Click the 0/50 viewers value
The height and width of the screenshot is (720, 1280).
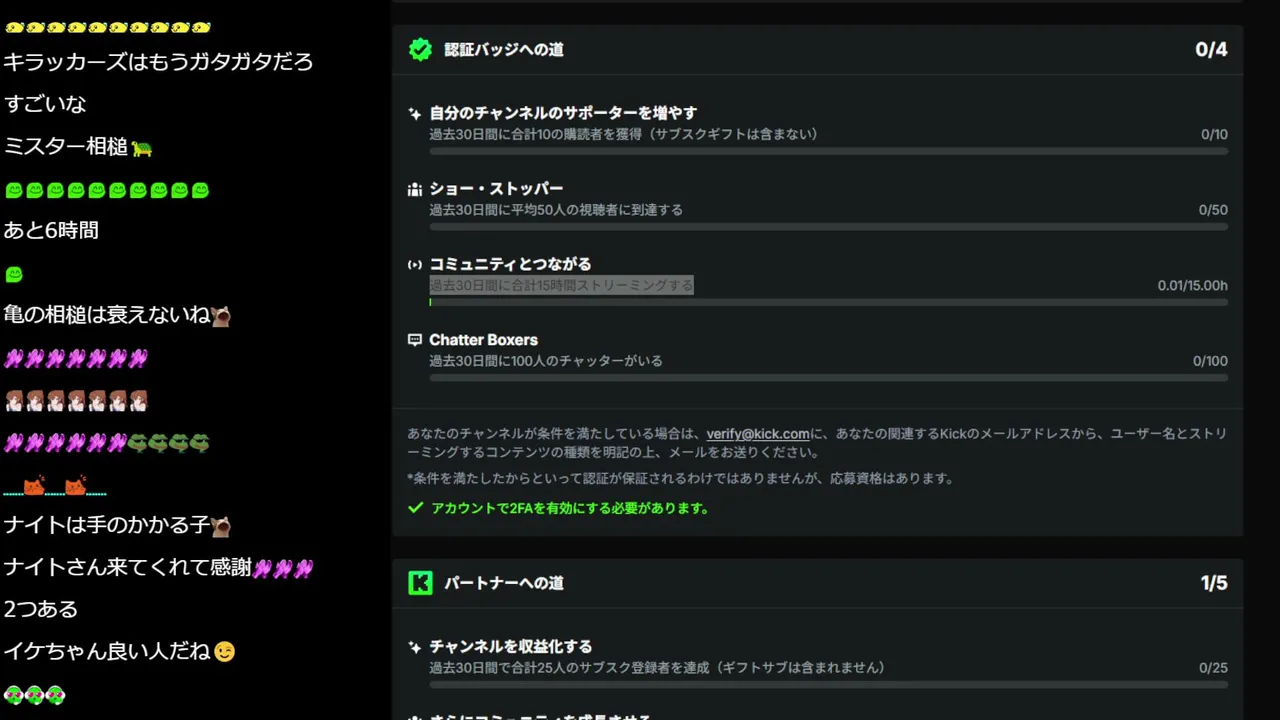[x=1213, y=210]
